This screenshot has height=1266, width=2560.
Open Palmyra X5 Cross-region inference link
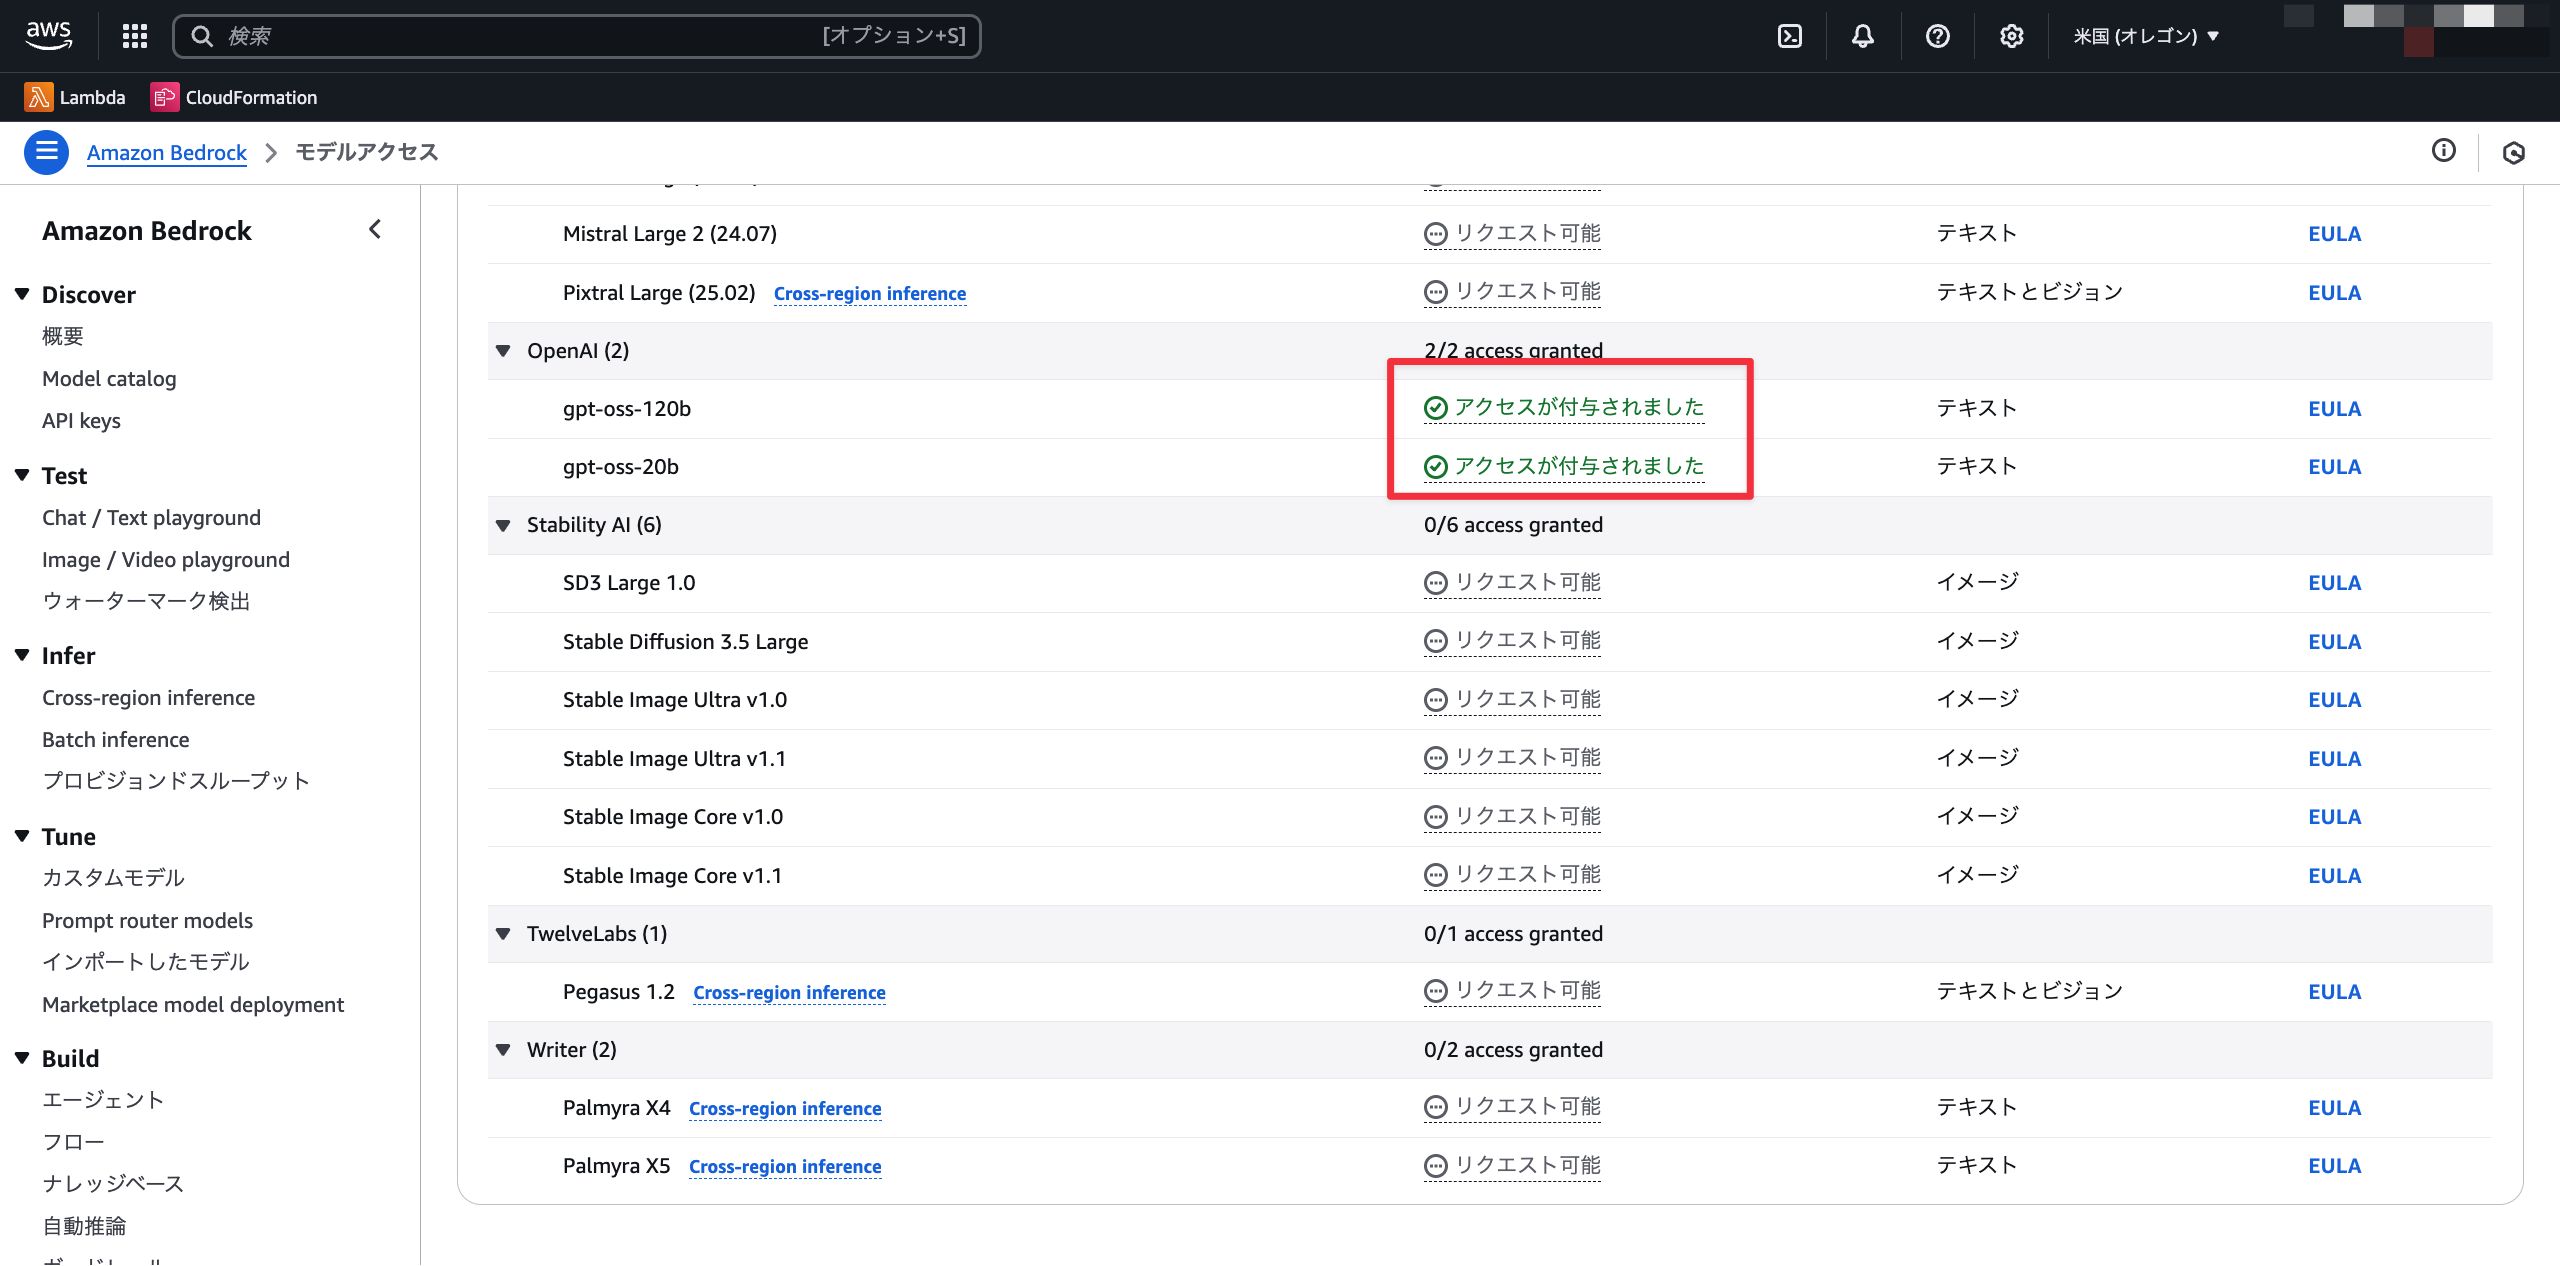point(785,1167)
